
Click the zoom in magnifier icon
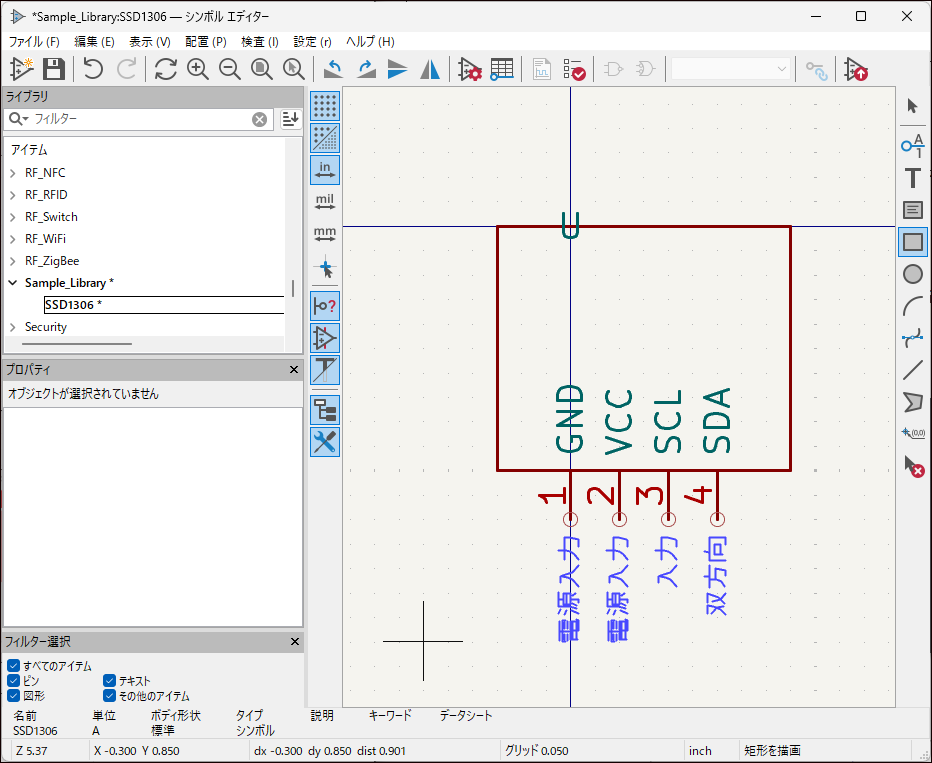[x=198, y=69]
